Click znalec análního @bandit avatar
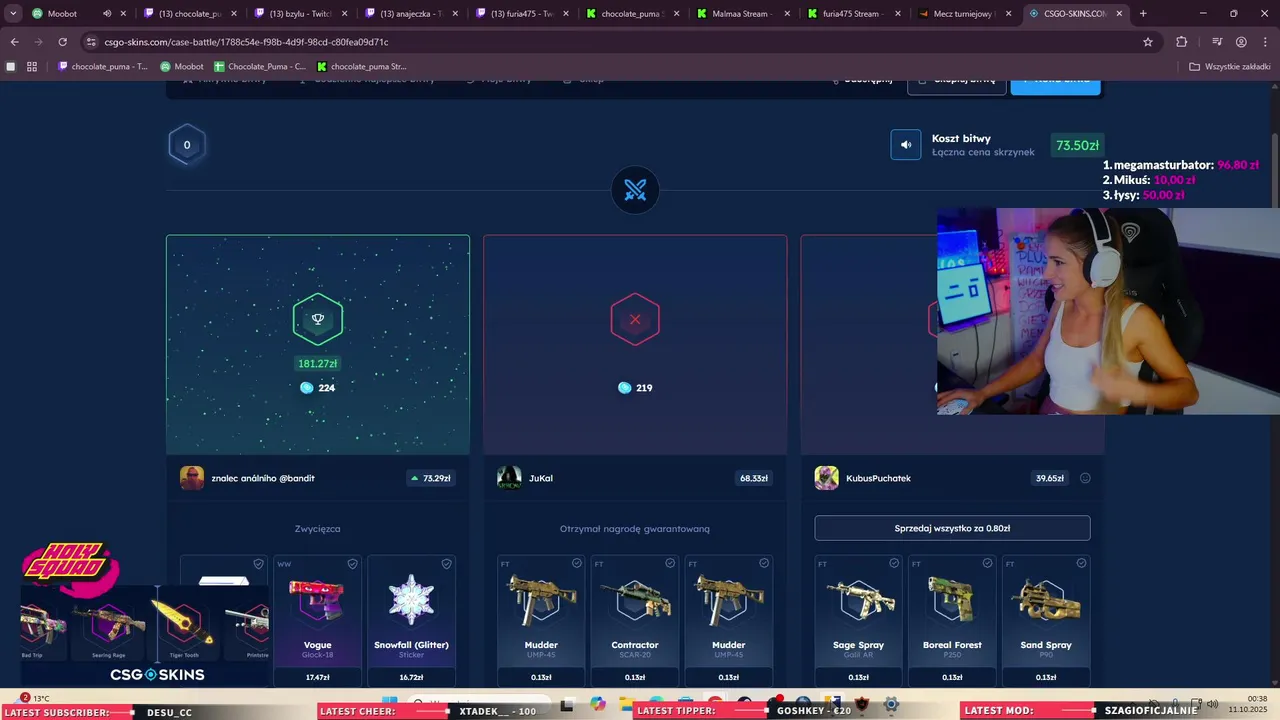The width and height of the screenshot is (1280, 720). 192,478
